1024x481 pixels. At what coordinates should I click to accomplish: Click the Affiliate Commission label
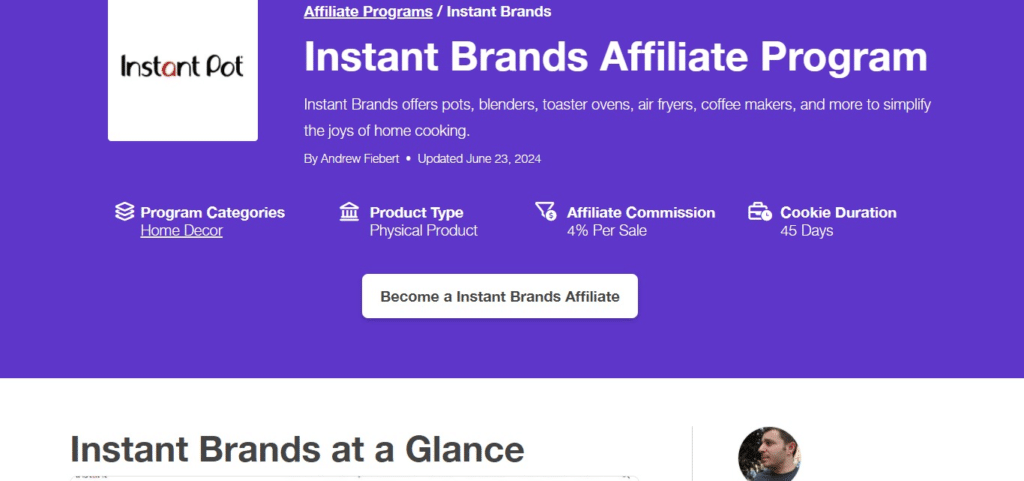[x=641, y=212]
